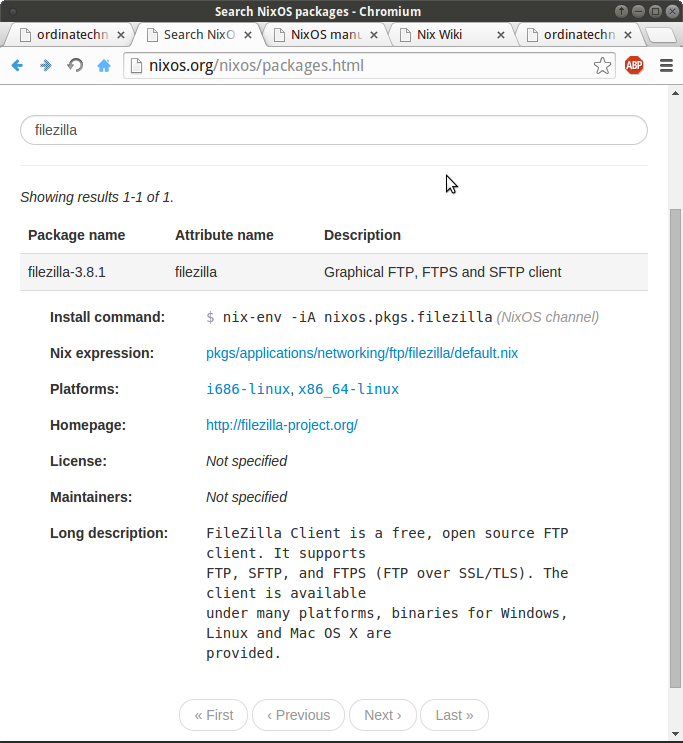This screenshot has width=683, height=743.
Task: Switch to the last ordinatechn tab
Action: pyautogui.click(x=576, y=35)
